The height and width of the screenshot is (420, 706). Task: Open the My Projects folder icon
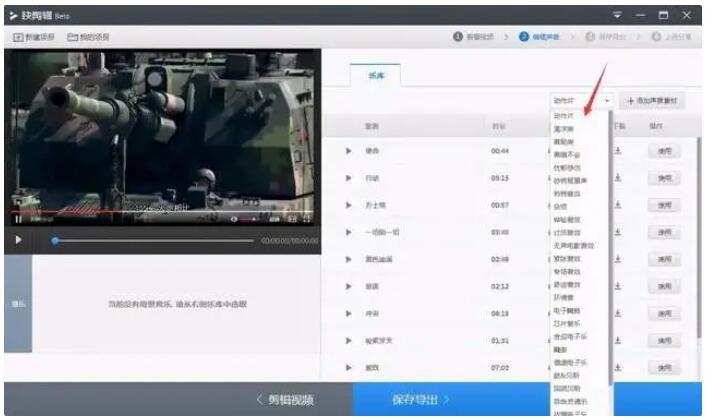point(72,37)
